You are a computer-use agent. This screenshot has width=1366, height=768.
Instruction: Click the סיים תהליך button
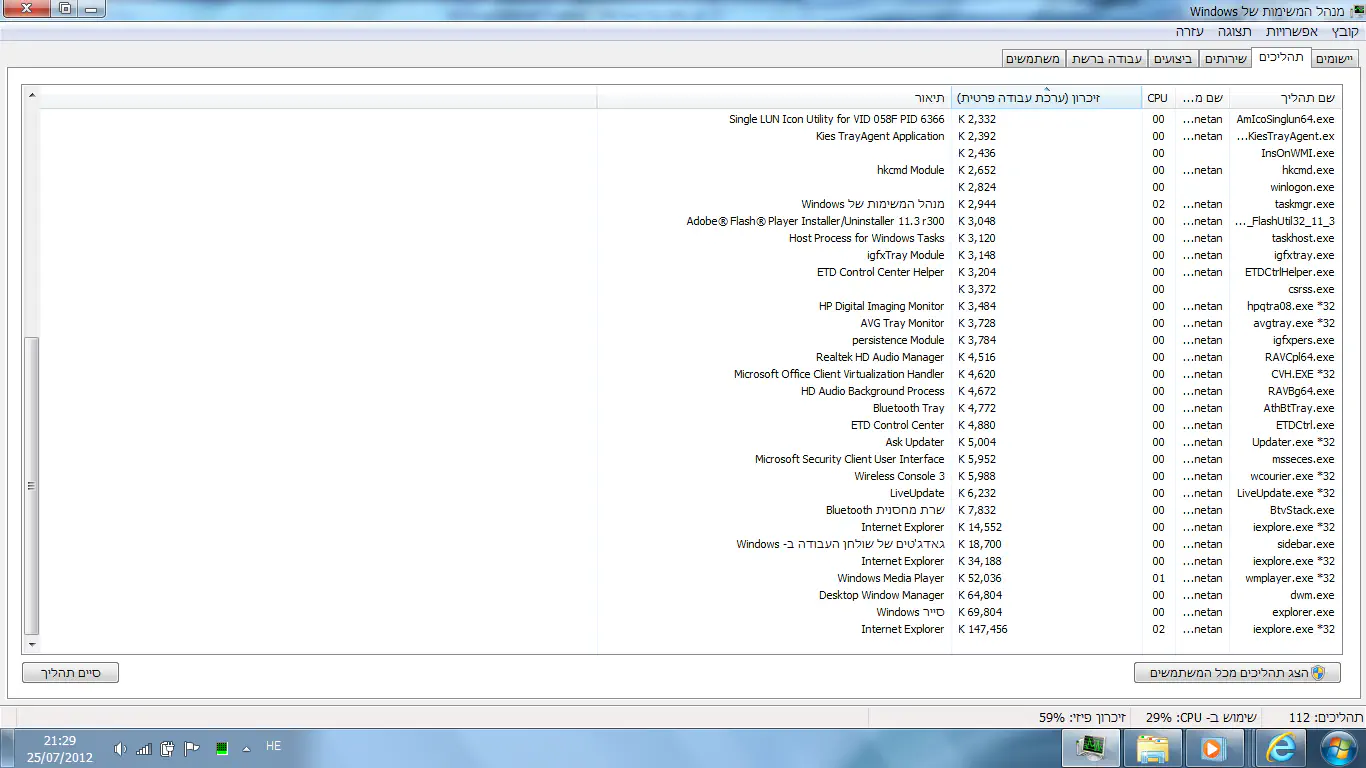point(70,673)
